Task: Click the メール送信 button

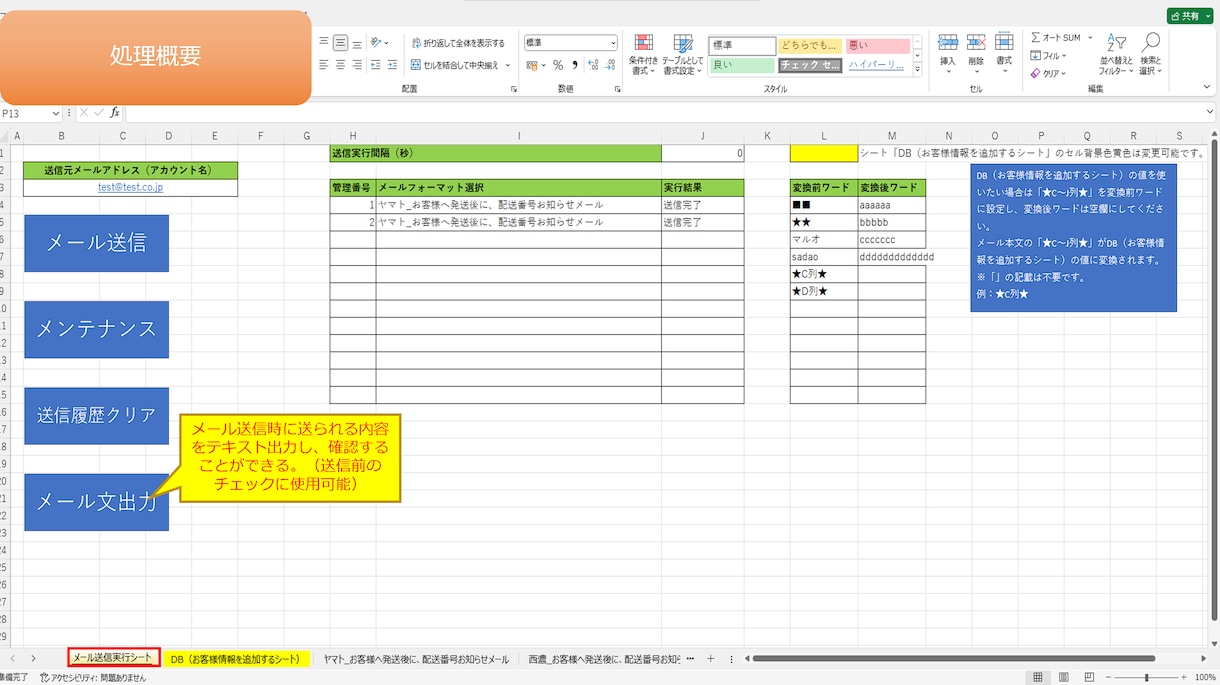Action: point(96,243)
